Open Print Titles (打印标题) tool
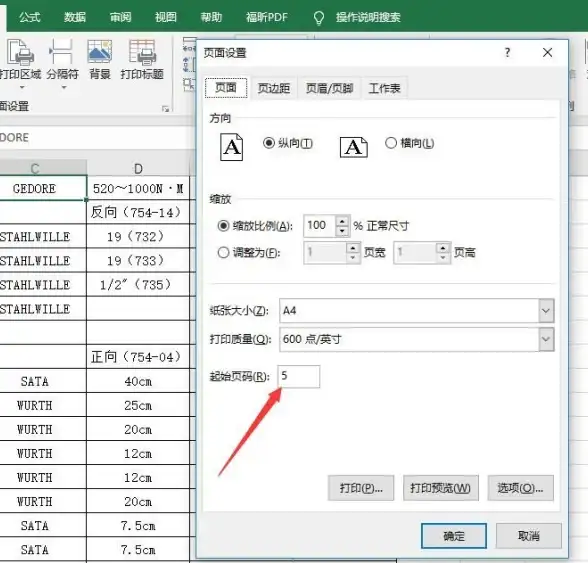 pos(142,59)
